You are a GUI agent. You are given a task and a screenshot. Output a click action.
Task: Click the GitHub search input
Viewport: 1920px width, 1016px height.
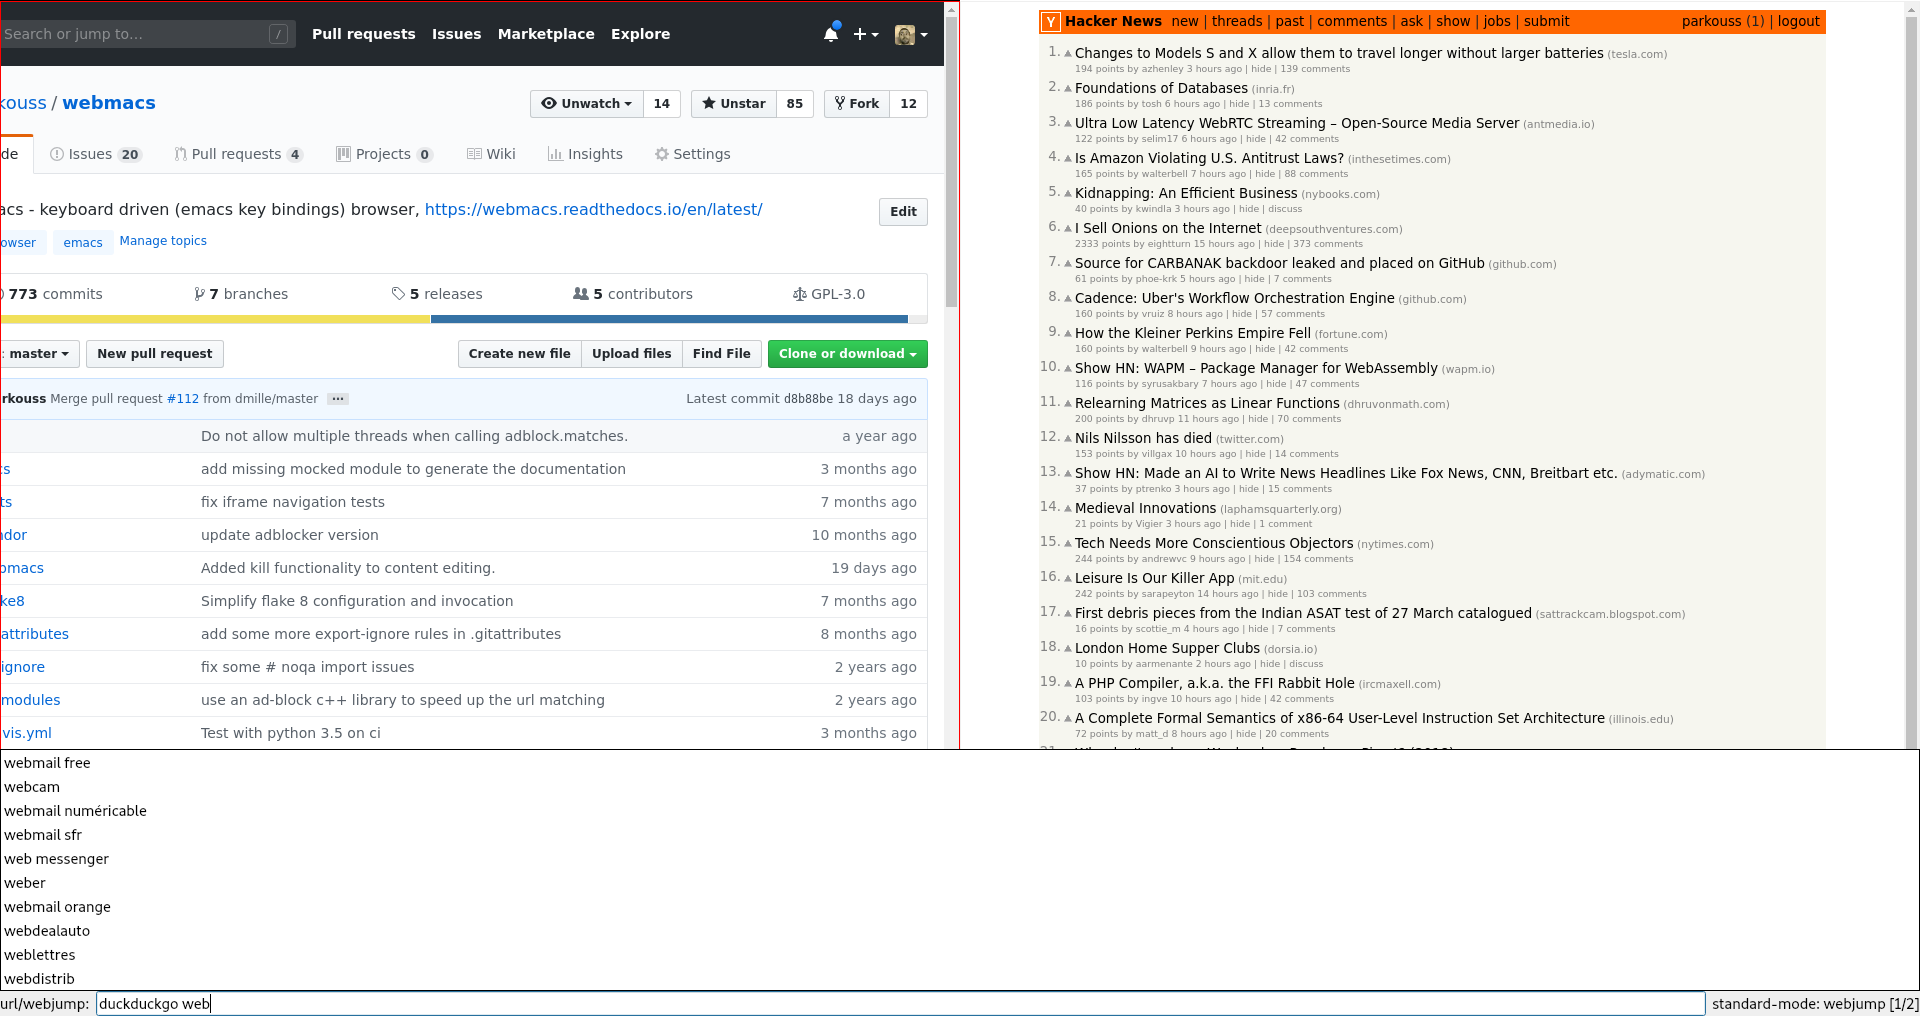tap(148, 34)
